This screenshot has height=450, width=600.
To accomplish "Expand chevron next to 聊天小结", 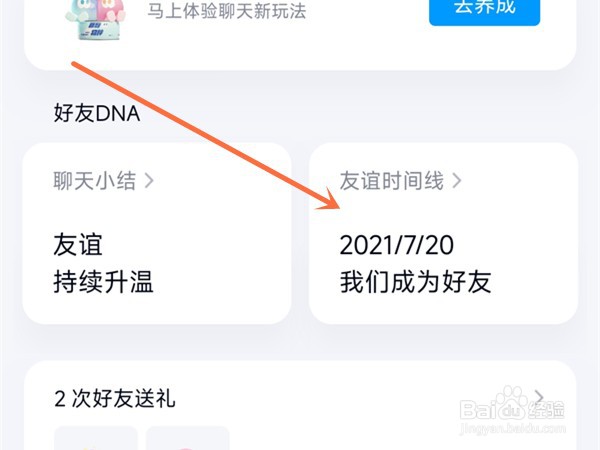I will [x=149, y=181].
